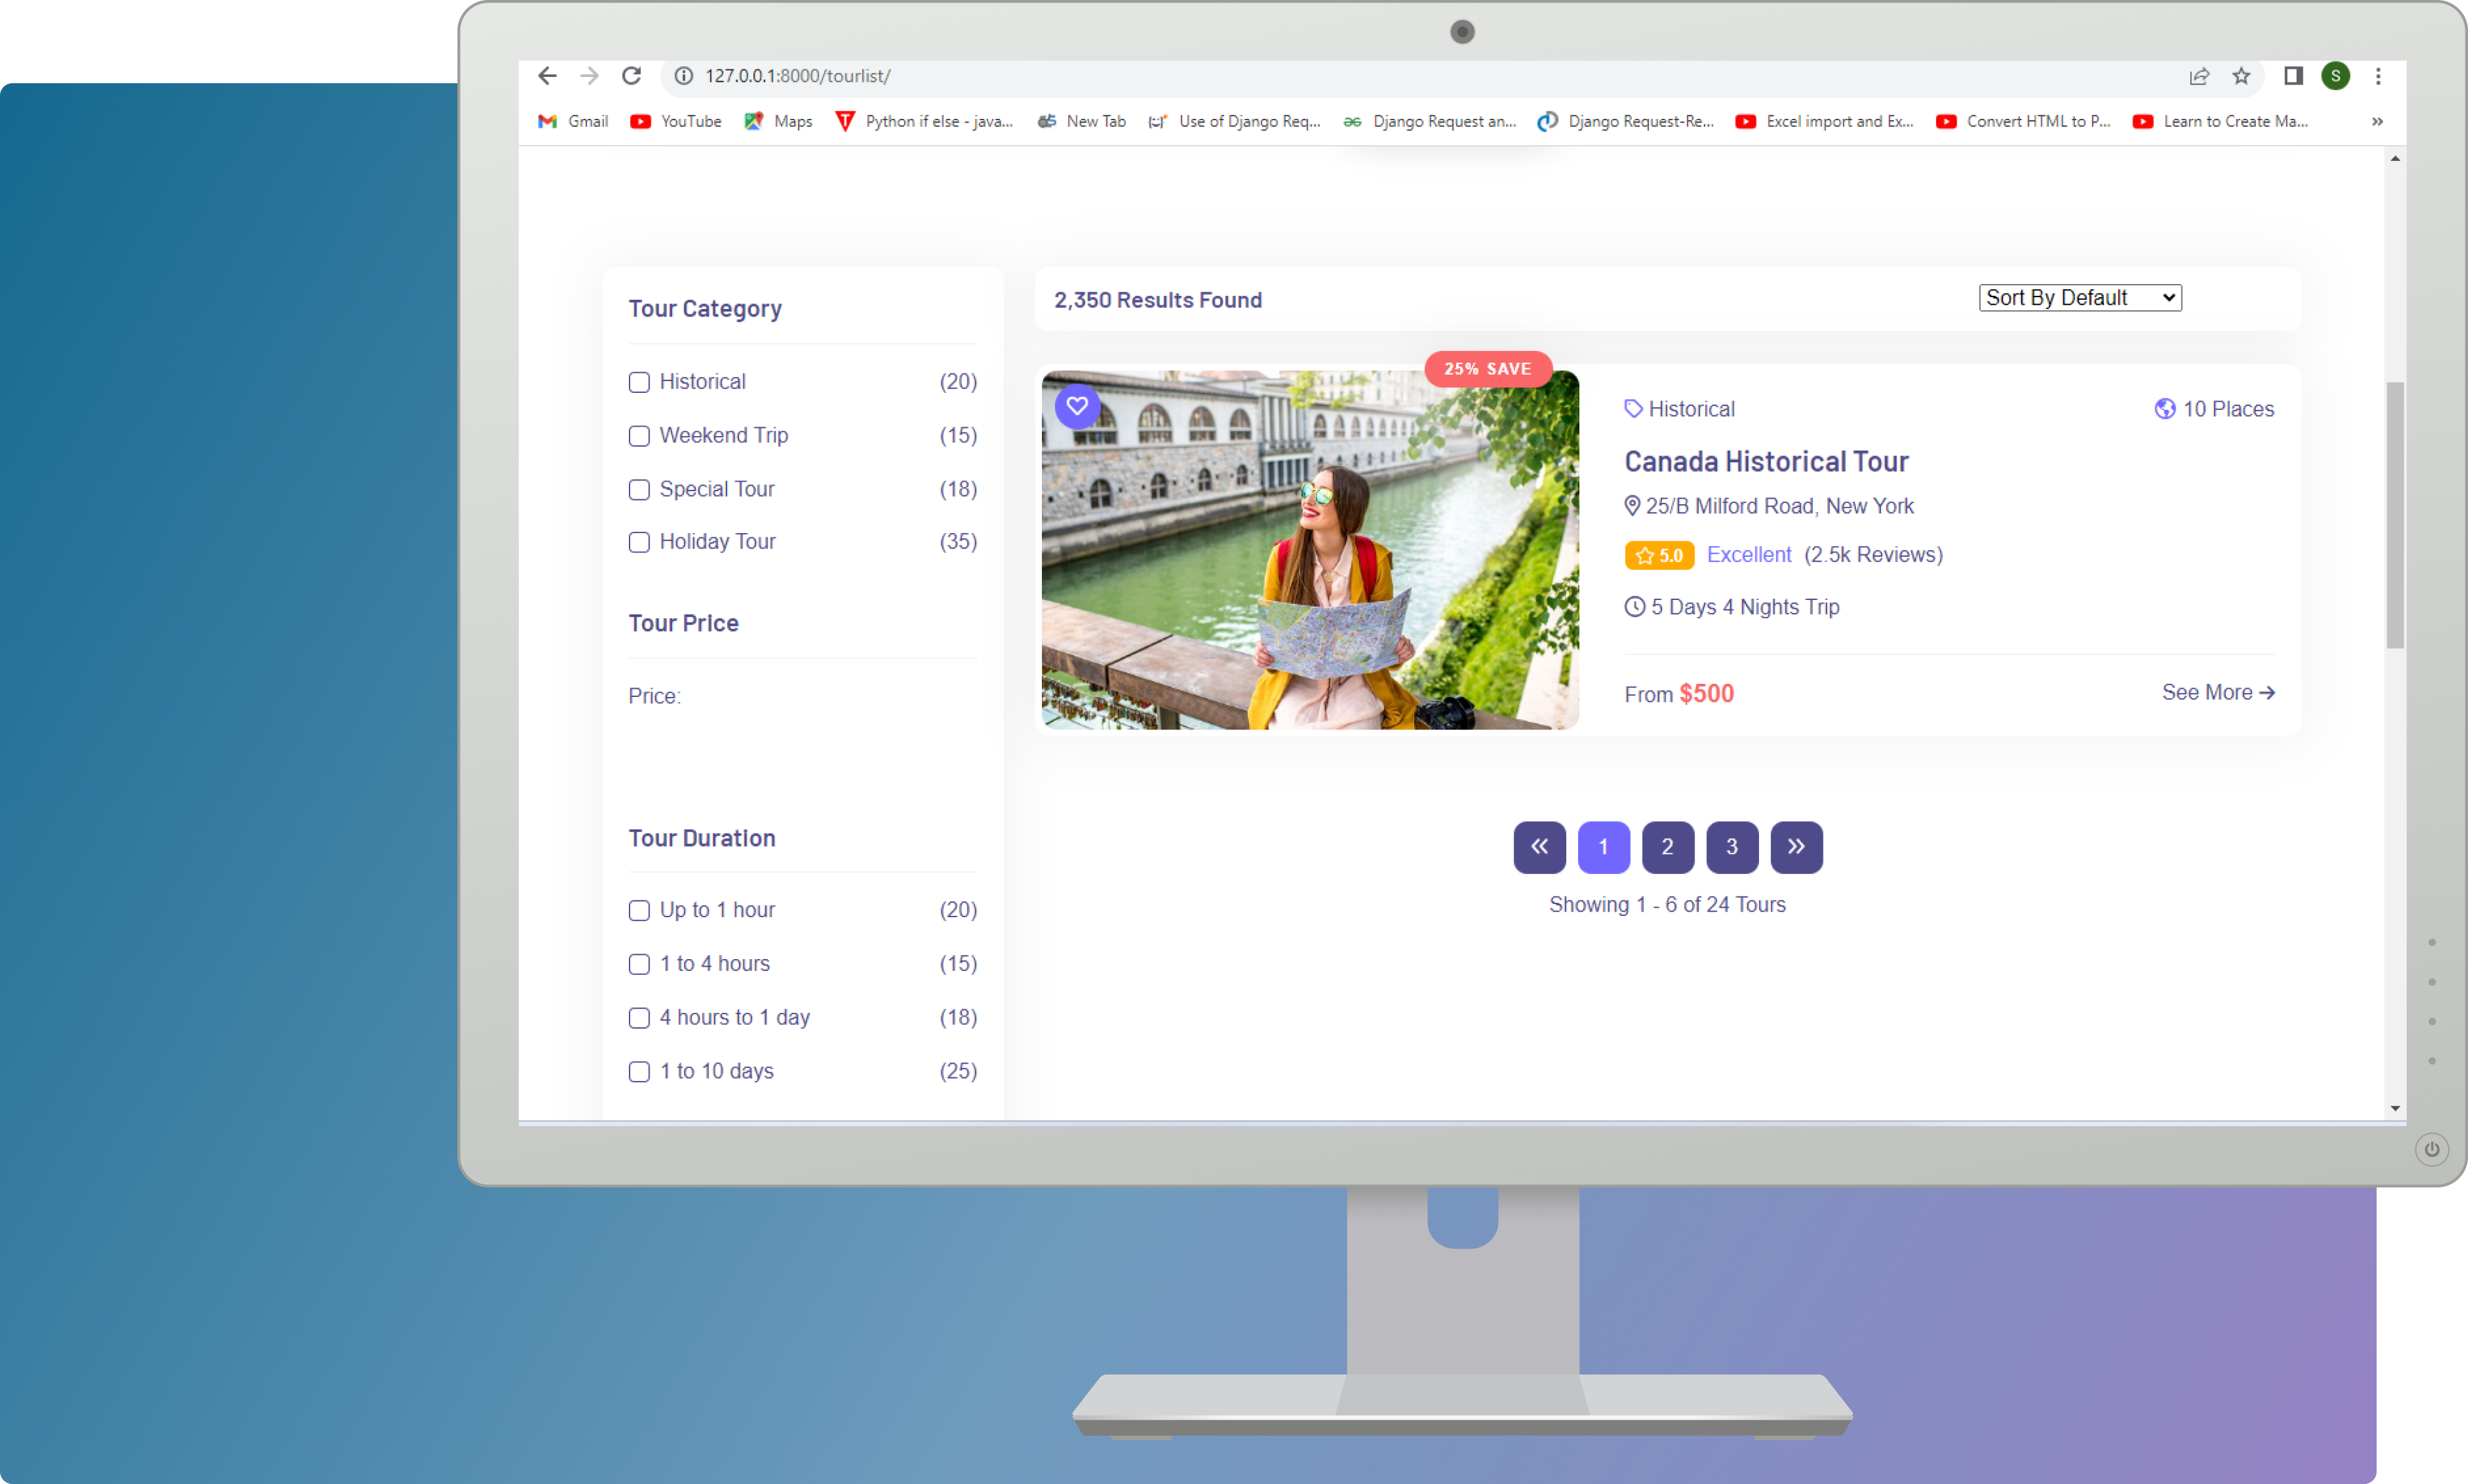The width and height of the screenshot is (2468, 1484).
Task: Go to the next page of results
Action: click(x=1796, y=847)
